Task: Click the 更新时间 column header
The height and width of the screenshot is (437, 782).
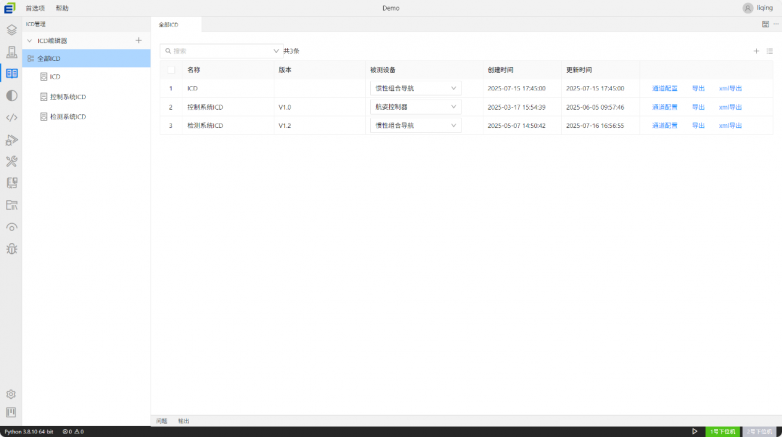Action: coord(579,70)
